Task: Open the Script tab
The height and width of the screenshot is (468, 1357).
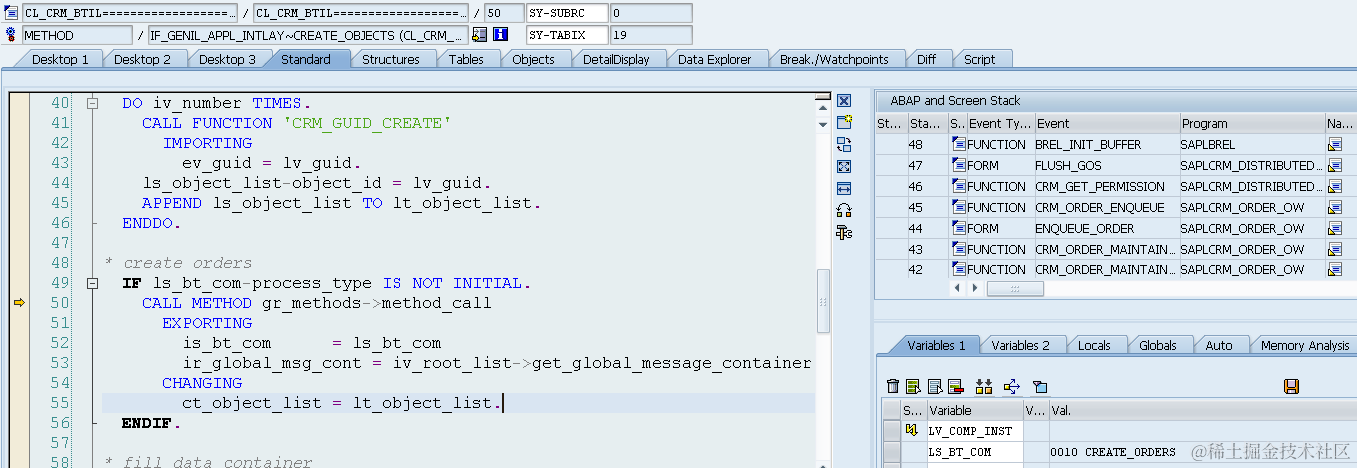Action: 979,59
